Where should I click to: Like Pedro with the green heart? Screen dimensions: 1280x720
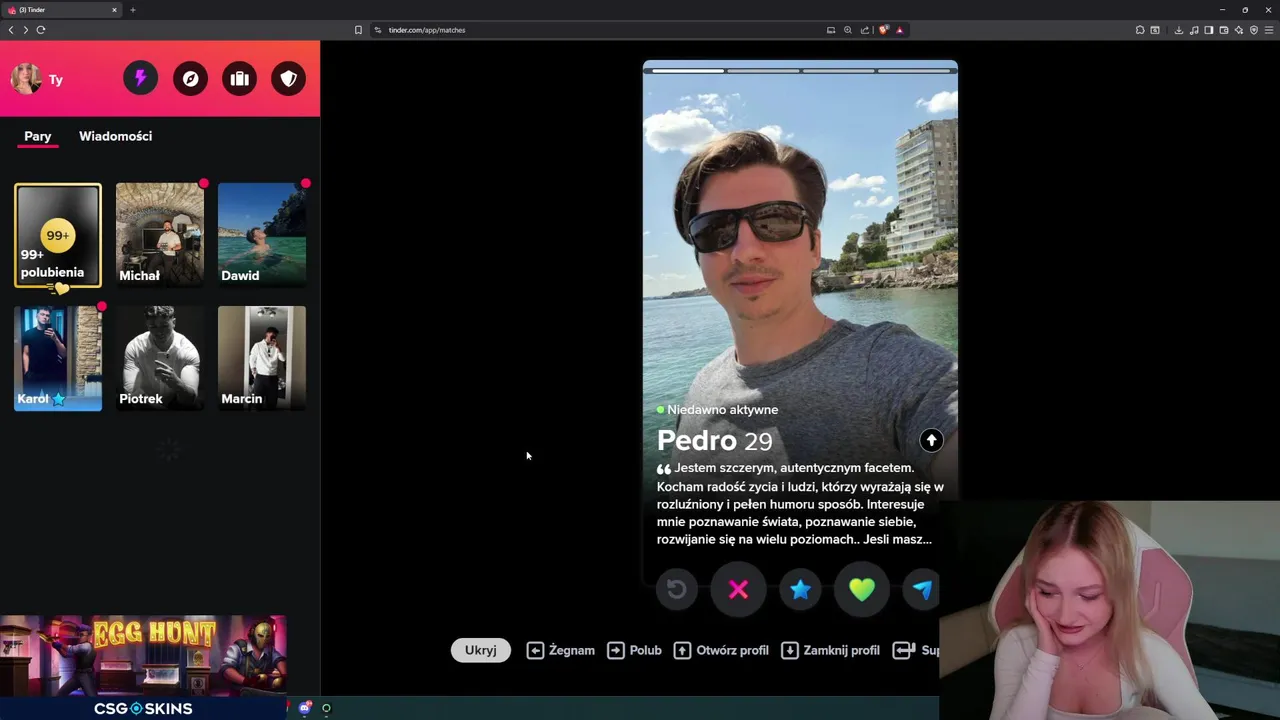coord(862,590)
